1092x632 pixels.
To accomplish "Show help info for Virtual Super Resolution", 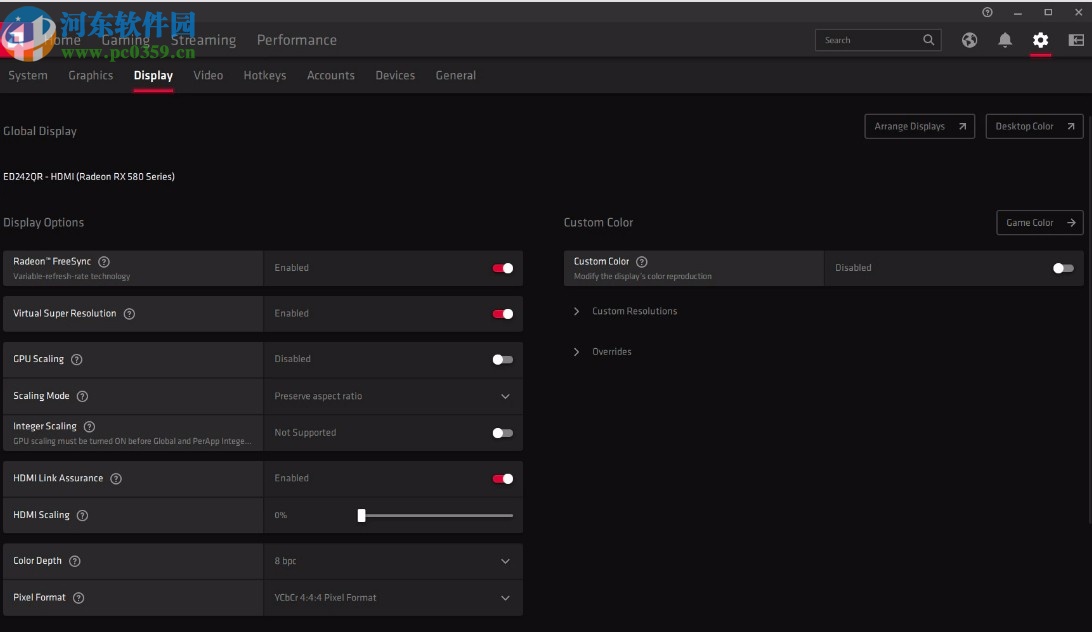I will pyautogui.click(x=129, y=314).
